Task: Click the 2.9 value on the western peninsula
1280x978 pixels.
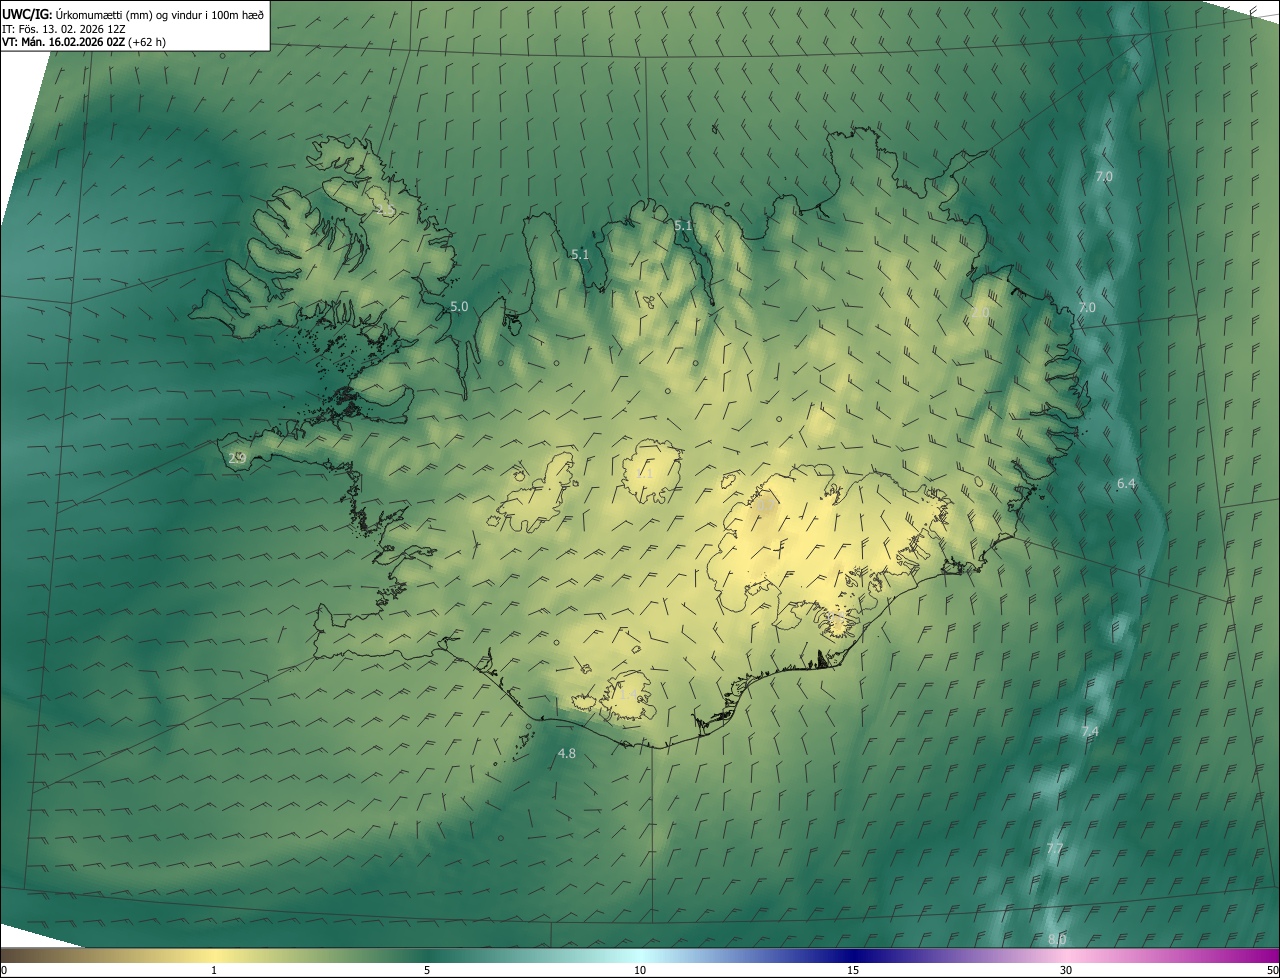Action: 237,458
